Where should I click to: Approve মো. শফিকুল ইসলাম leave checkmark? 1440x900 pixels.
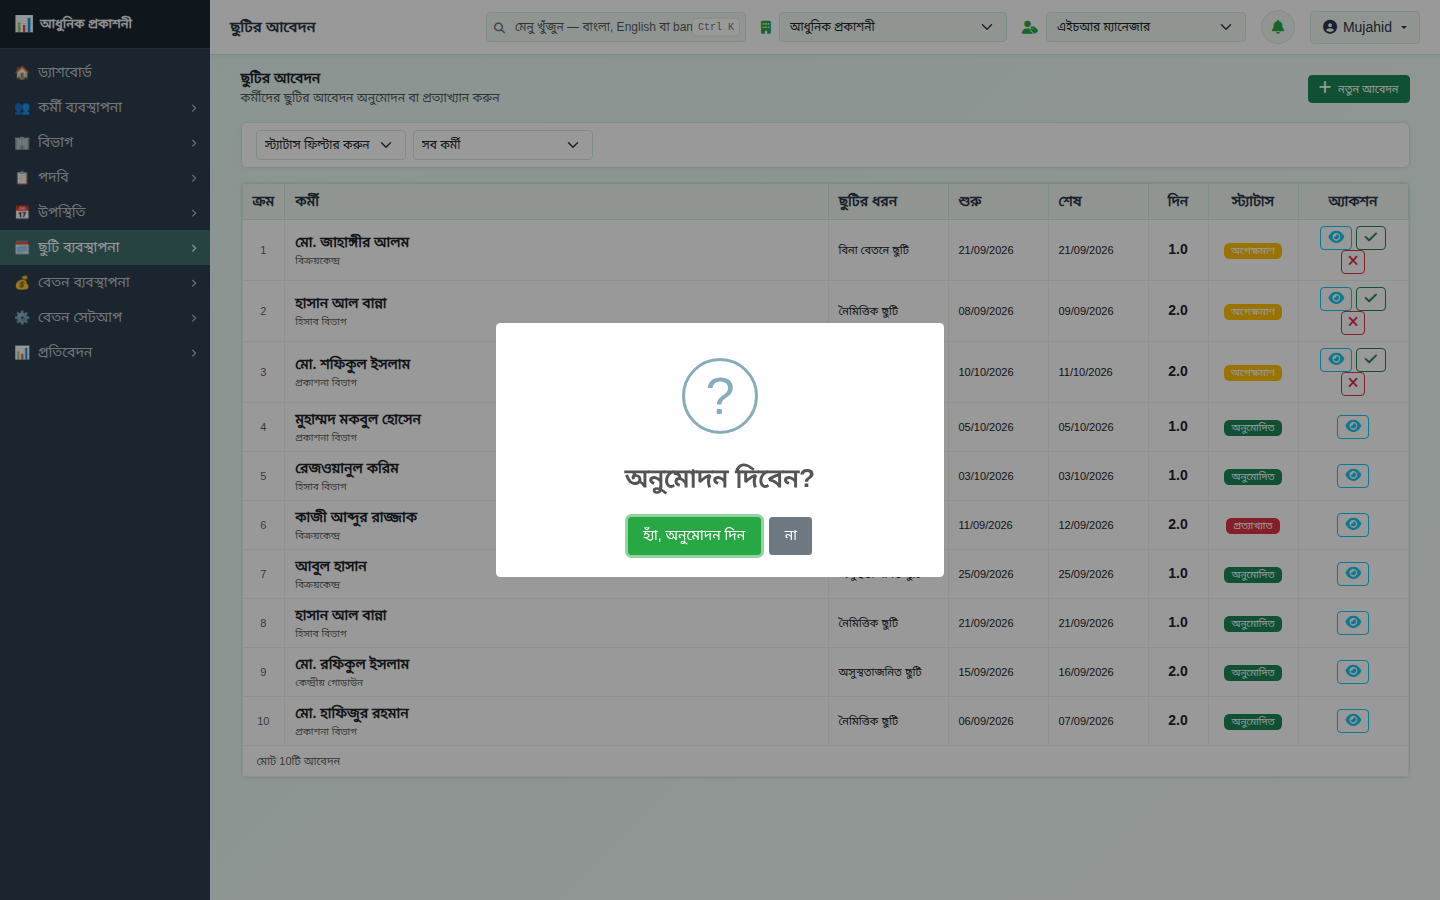coord(1371,359)
